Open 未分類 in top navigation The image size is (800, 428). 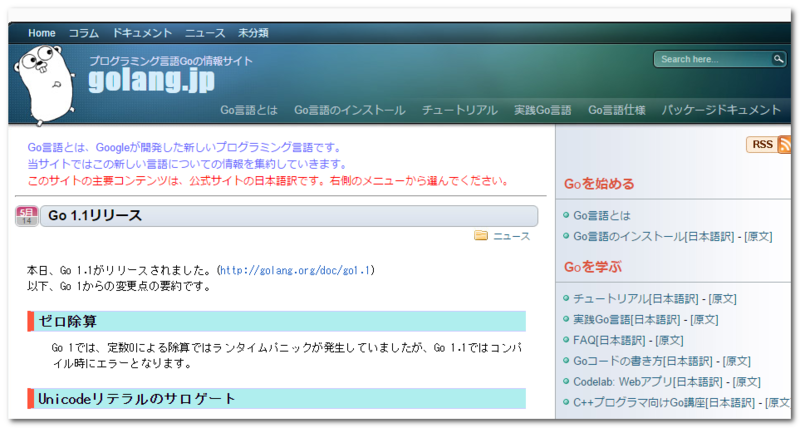(x=254, y=33)
